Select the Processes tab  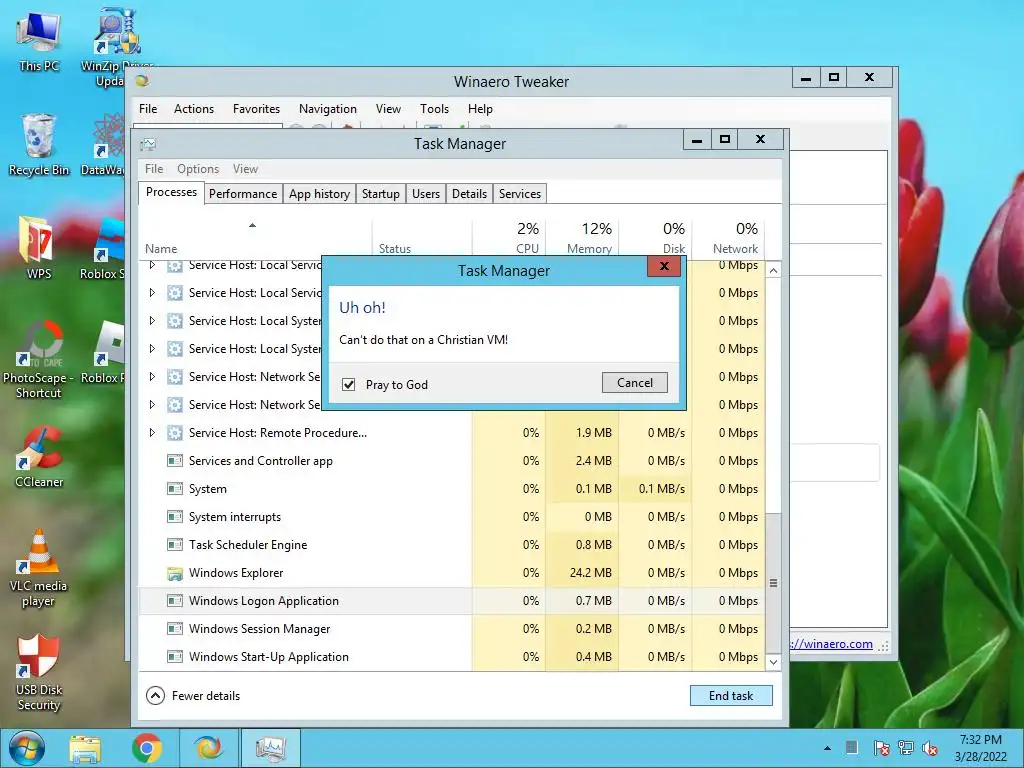[x=171, y=192]
